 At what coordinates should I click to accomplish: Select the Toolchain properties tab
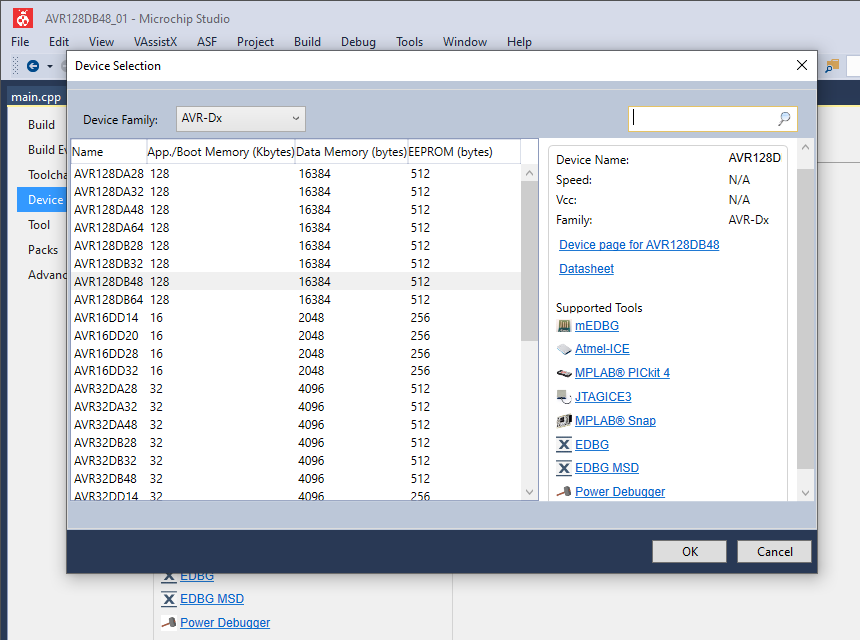point(42,174)
